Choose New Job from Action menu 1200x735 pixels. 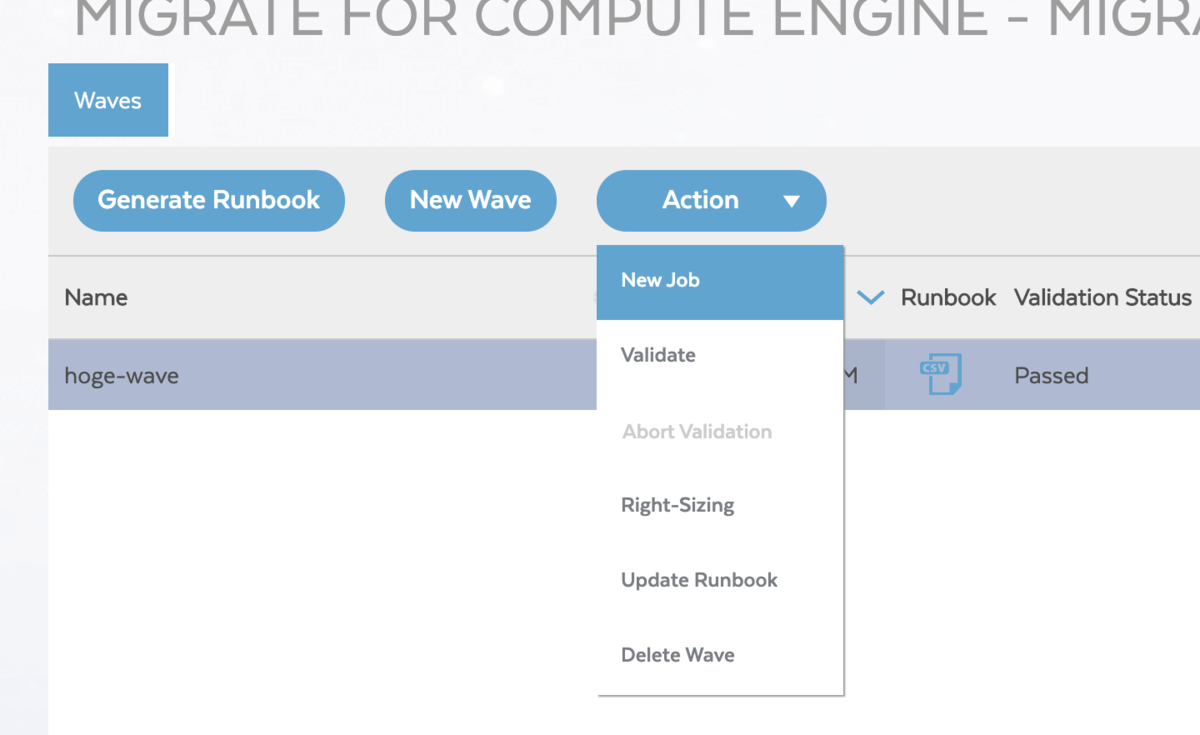click(x=720, y=281)
